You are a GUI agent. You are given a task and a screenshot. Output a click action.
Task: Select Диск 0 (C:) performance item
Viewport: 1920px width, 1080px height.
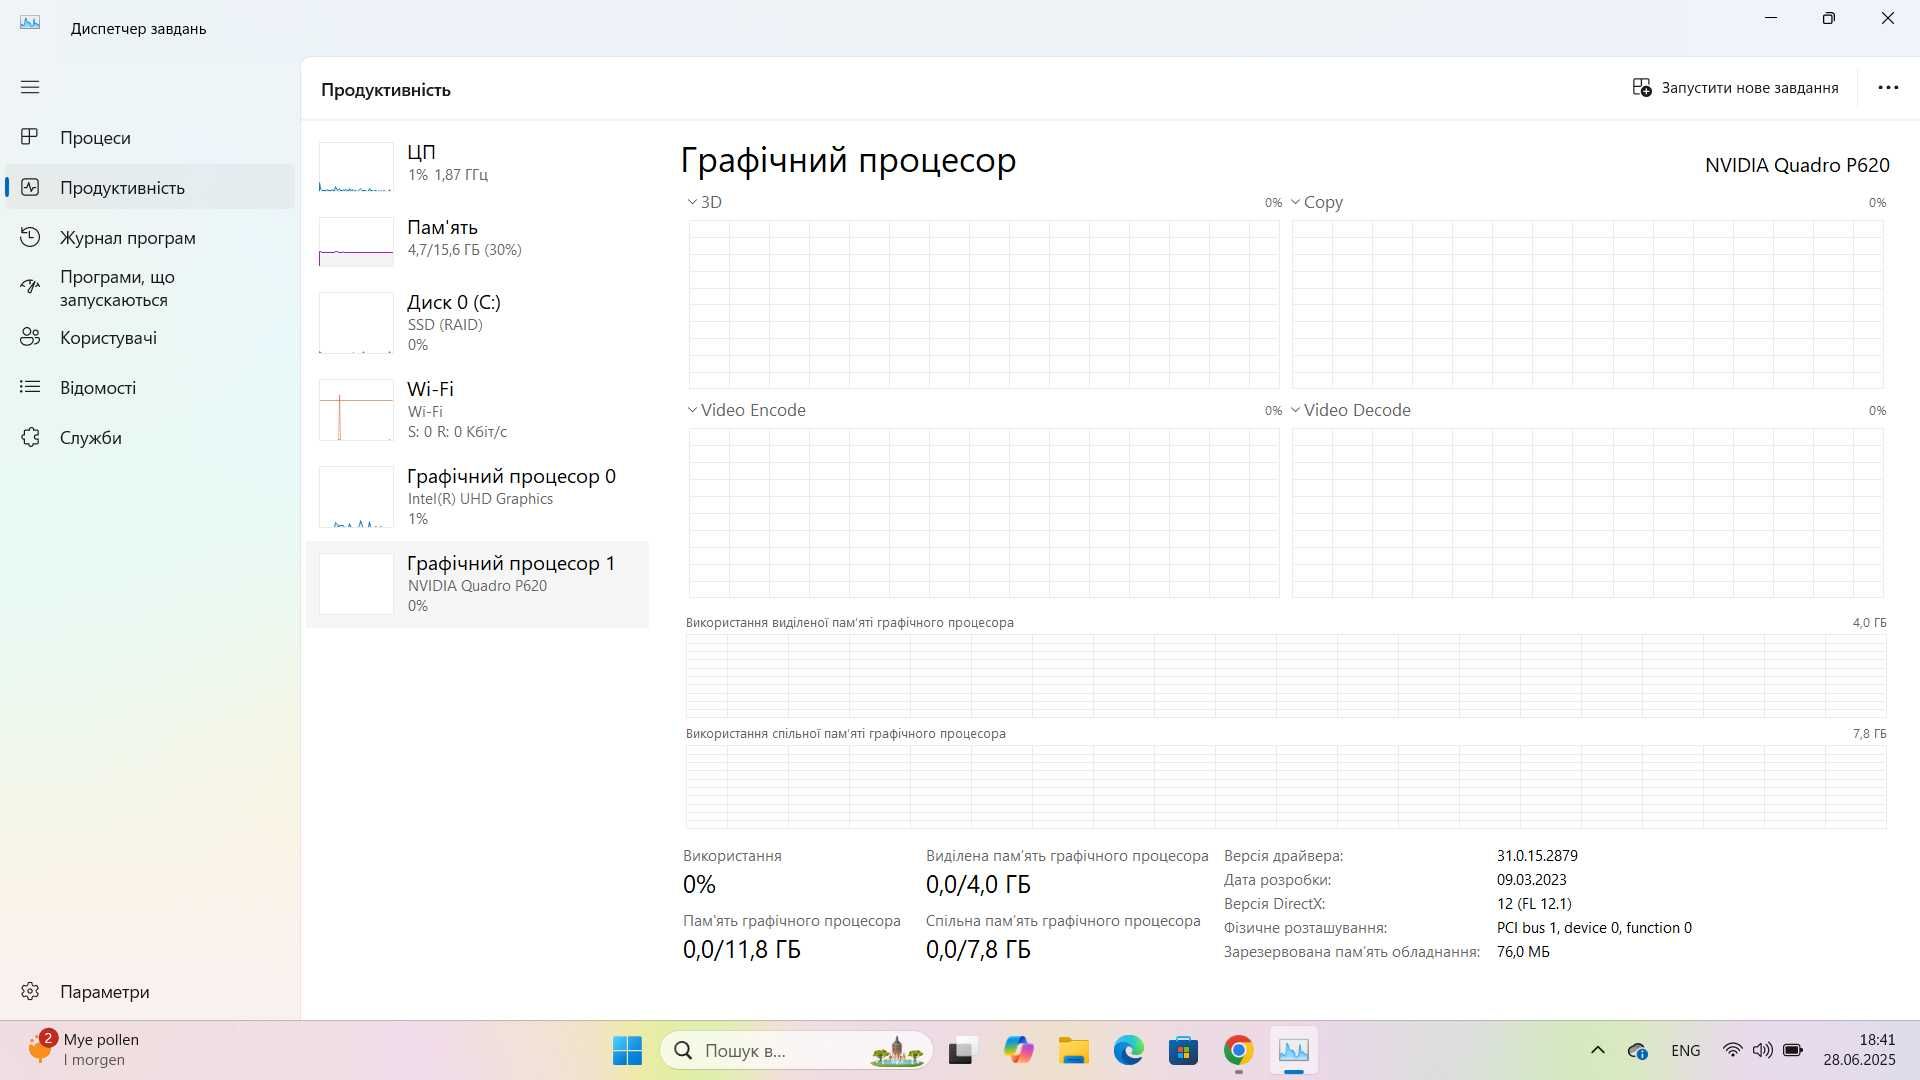pyautogui.click(x=478, y=322)
